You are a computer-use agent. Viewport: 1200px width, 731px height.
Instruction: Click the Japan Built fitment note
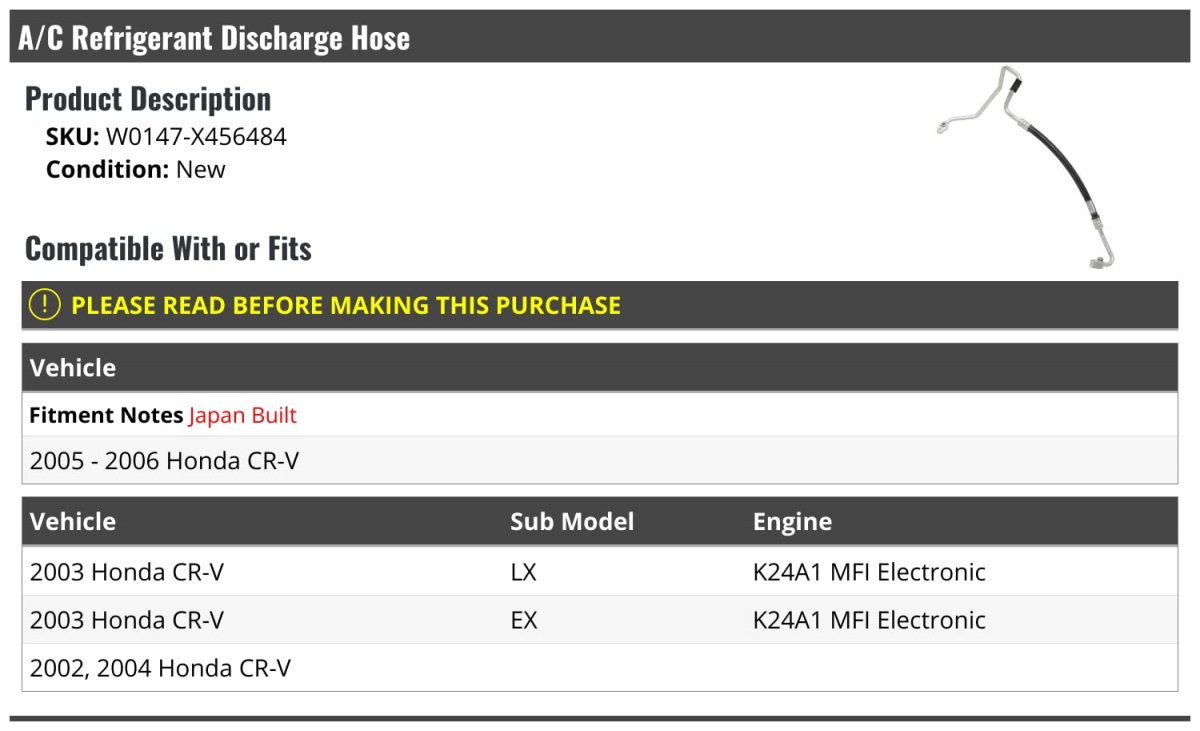point(243,415)
